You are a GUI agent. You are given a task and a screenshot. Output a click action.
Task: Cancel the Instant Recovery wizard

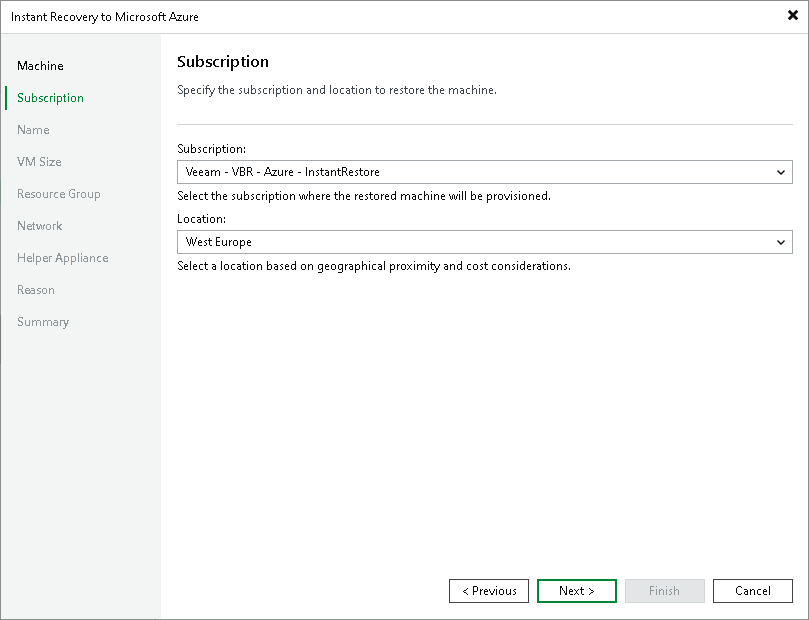point(752,590)
